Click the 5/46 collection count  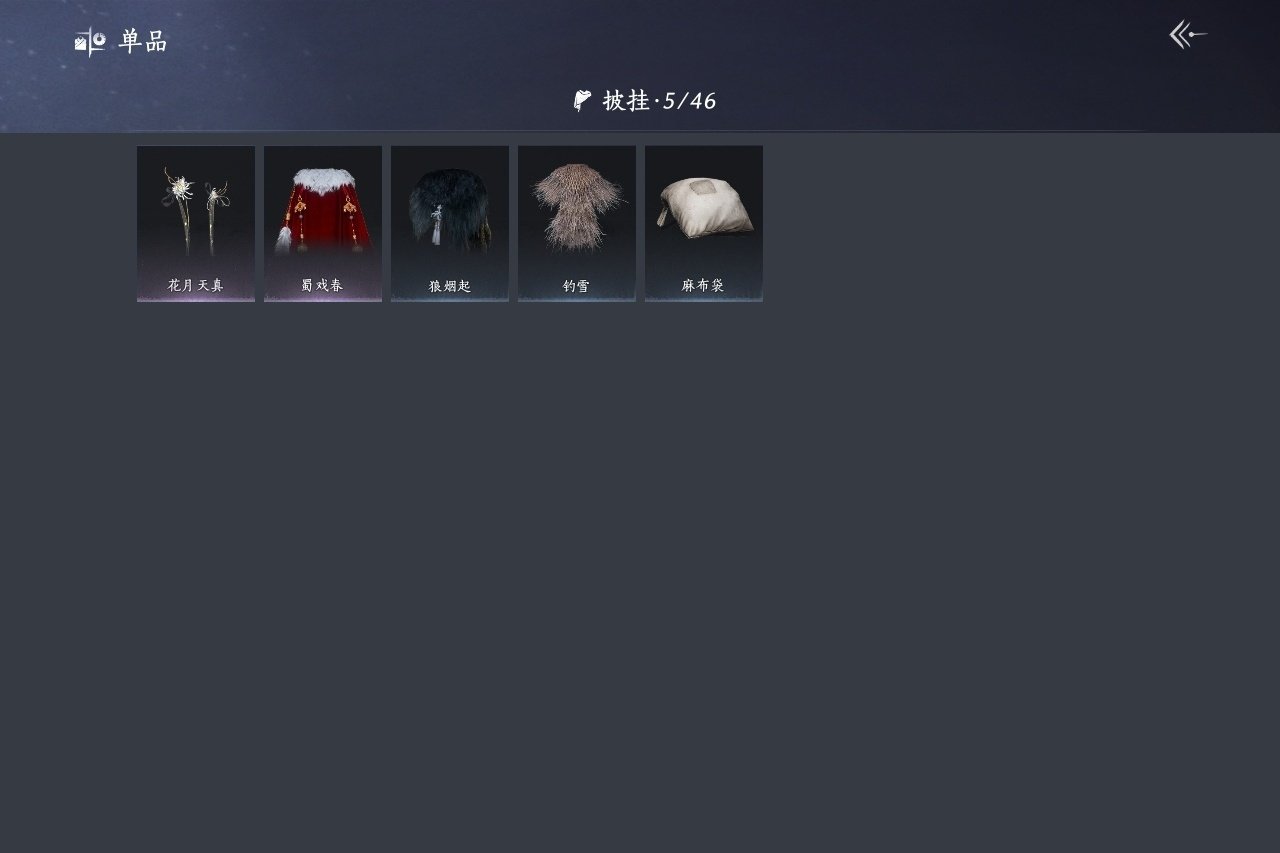[x=690, y=101]
